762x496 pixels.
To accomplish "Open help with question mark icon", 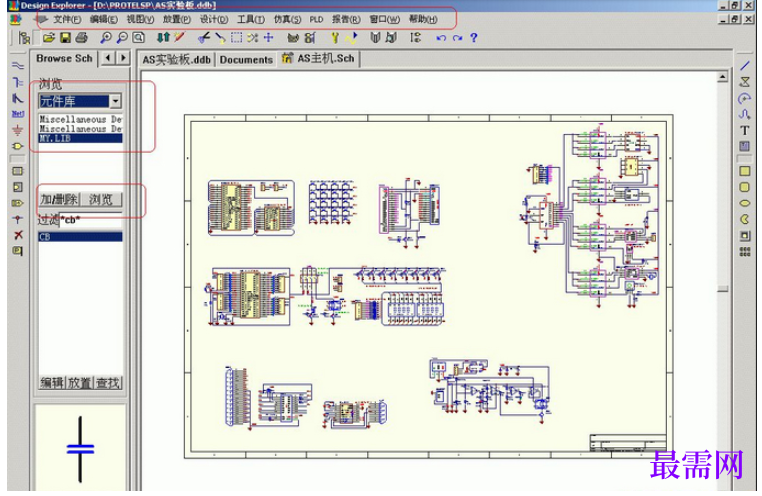I will tap(474, 37).
